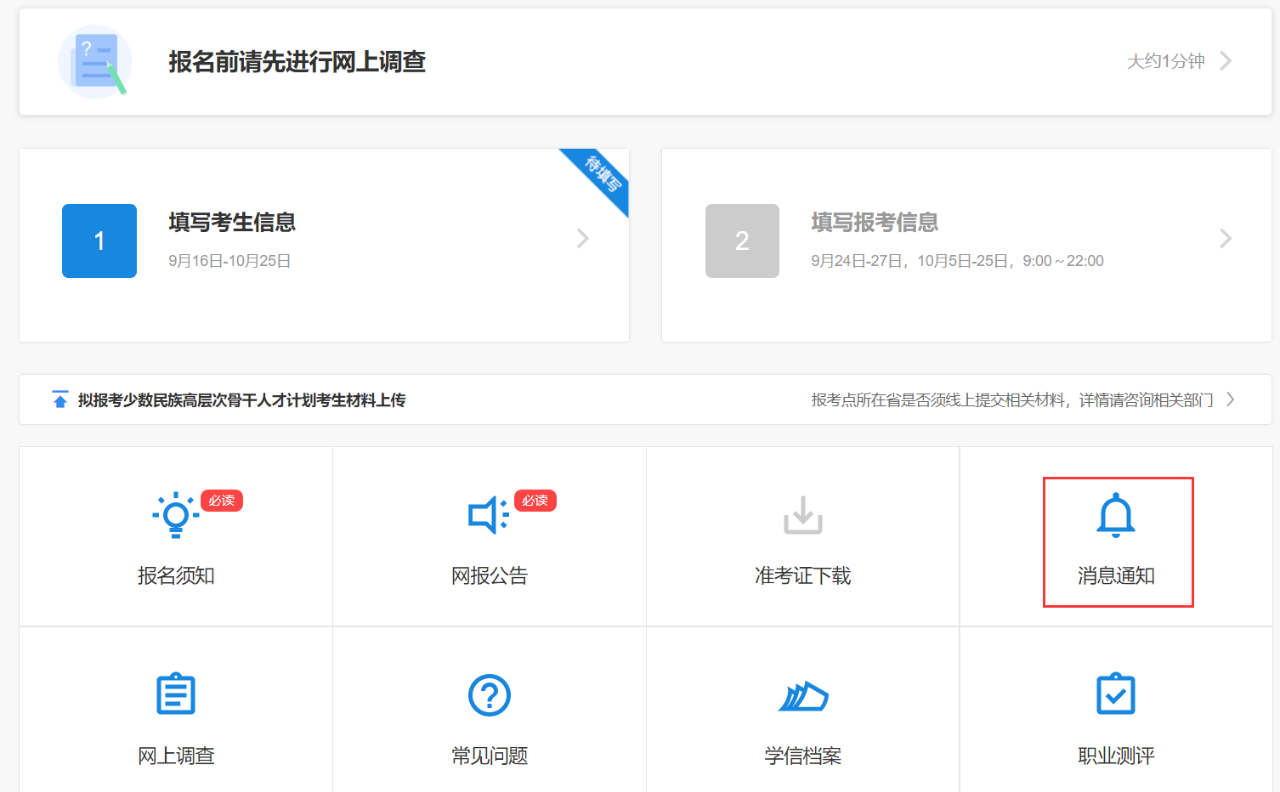The image size is (1280, 792).
Task: Click 必读 badge on 报名须知
Action: tap(221, 500)
